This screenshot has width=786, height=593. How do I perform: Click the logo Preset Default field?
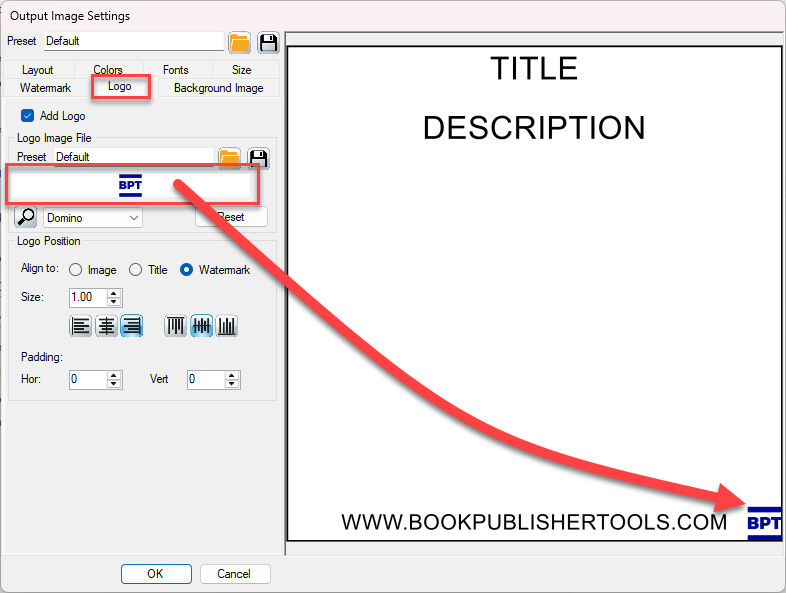click(x=134, y=157)
